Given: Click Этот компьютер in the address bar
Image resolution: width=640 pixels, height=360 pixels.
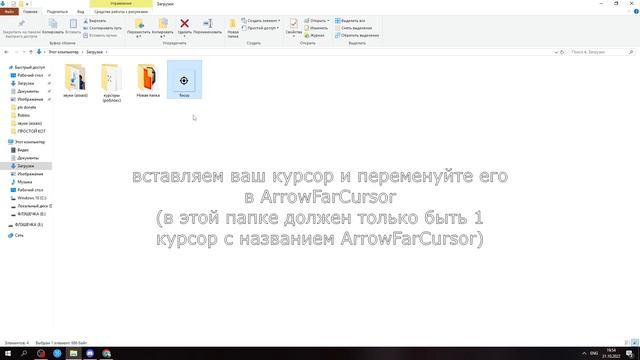Looking at the screenshot, I should 64,52.
